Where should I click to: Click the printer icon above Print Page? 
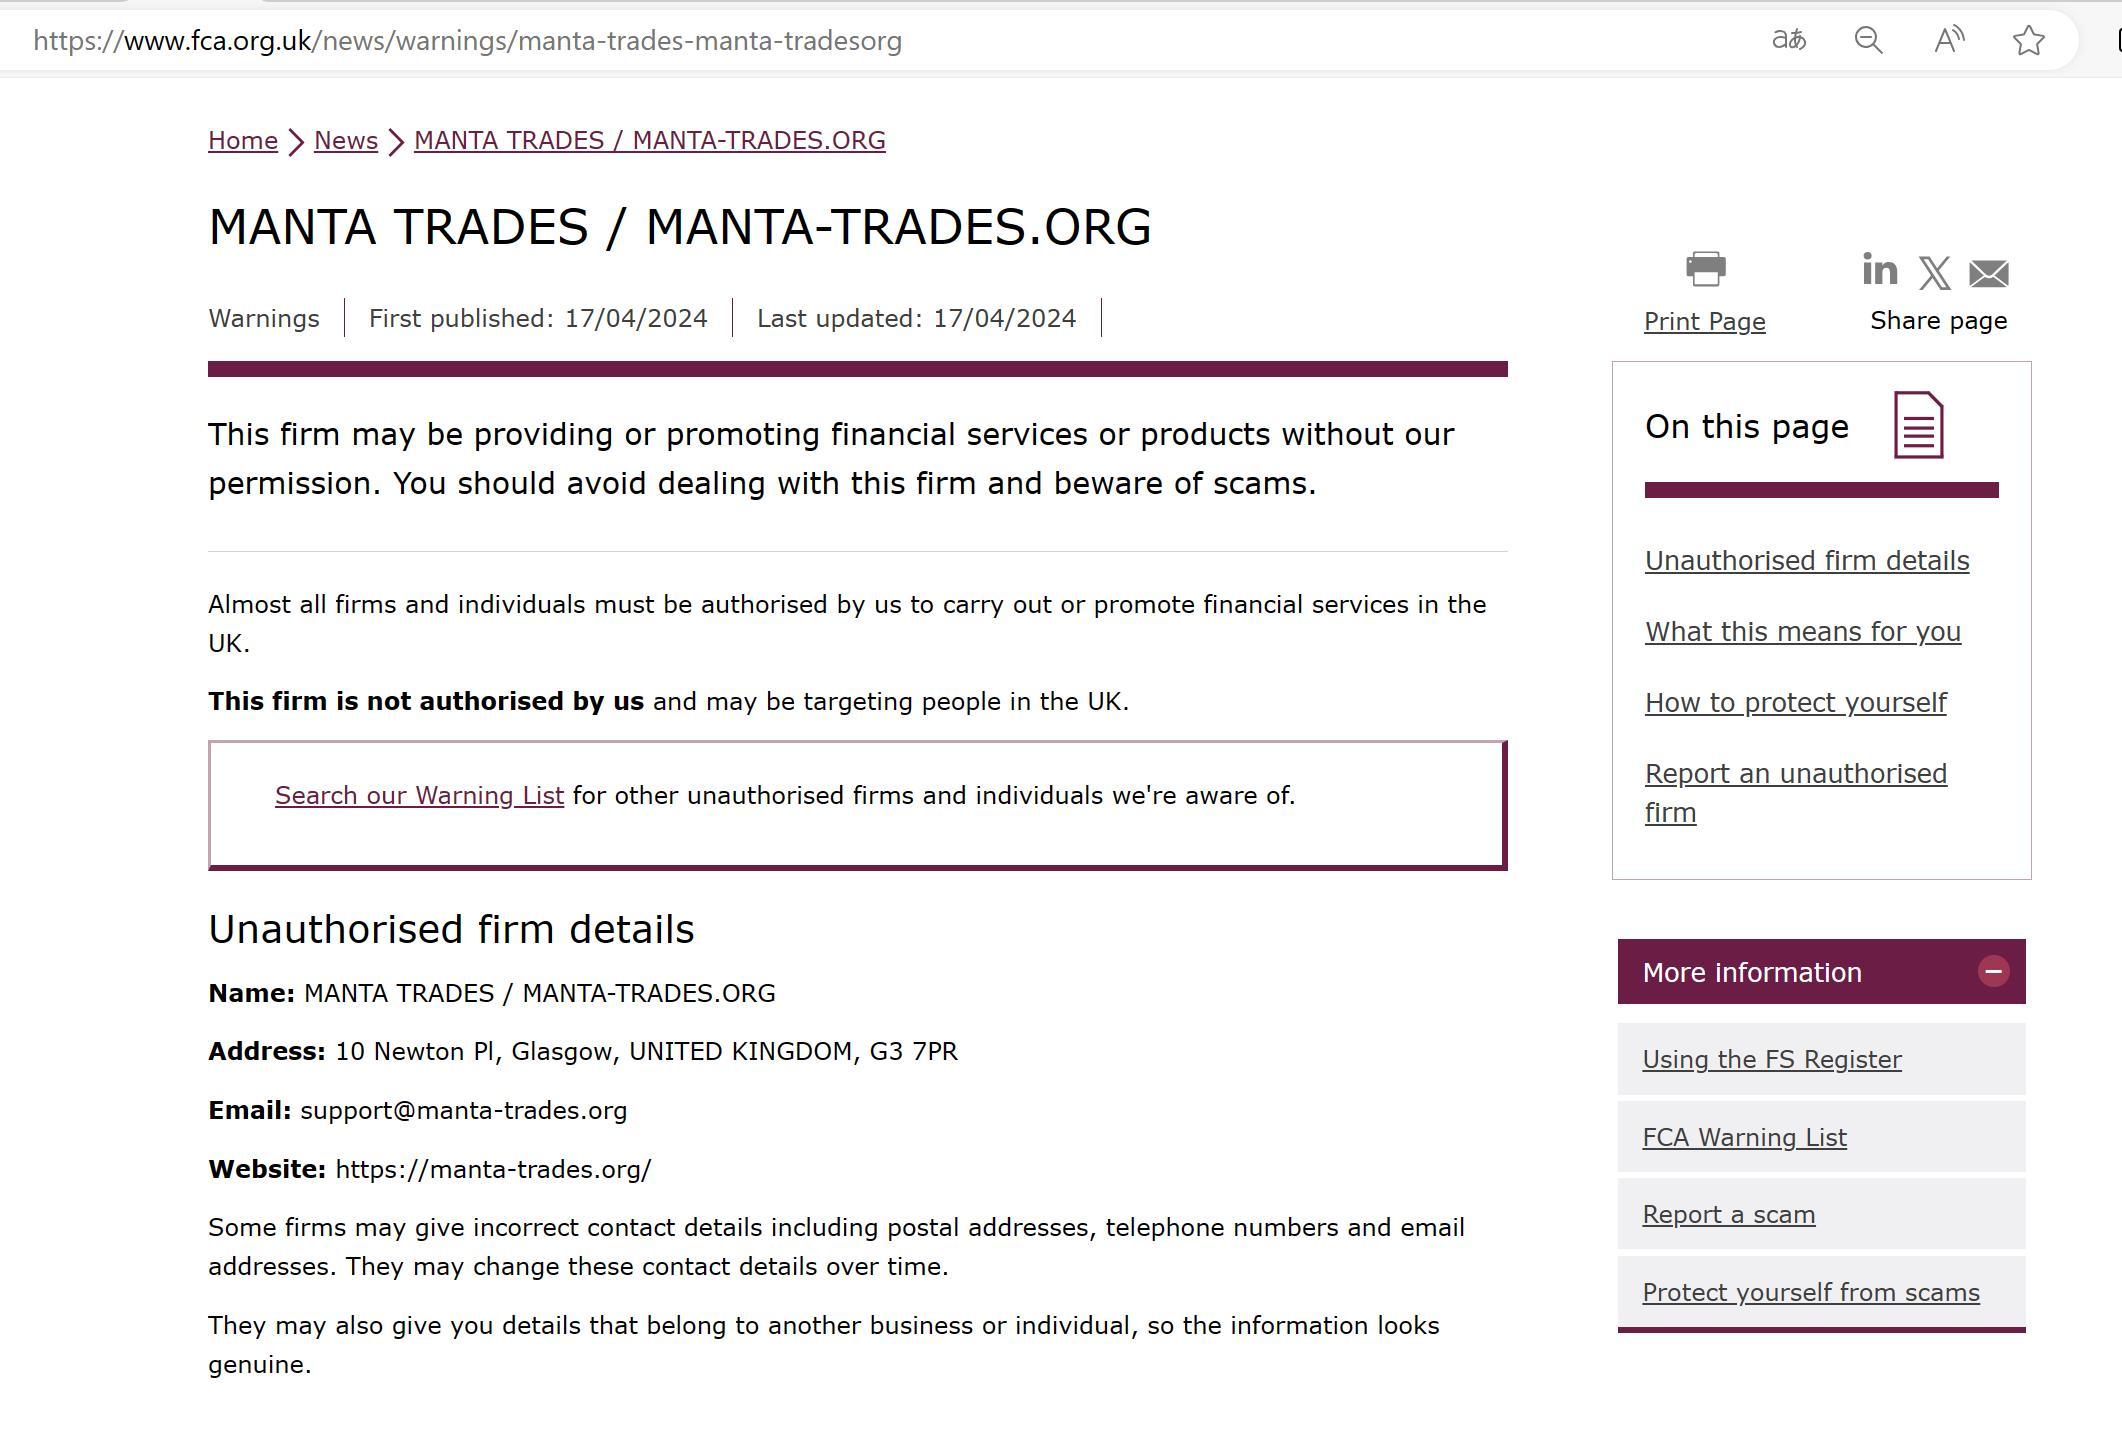click(x=1705, y=269)
